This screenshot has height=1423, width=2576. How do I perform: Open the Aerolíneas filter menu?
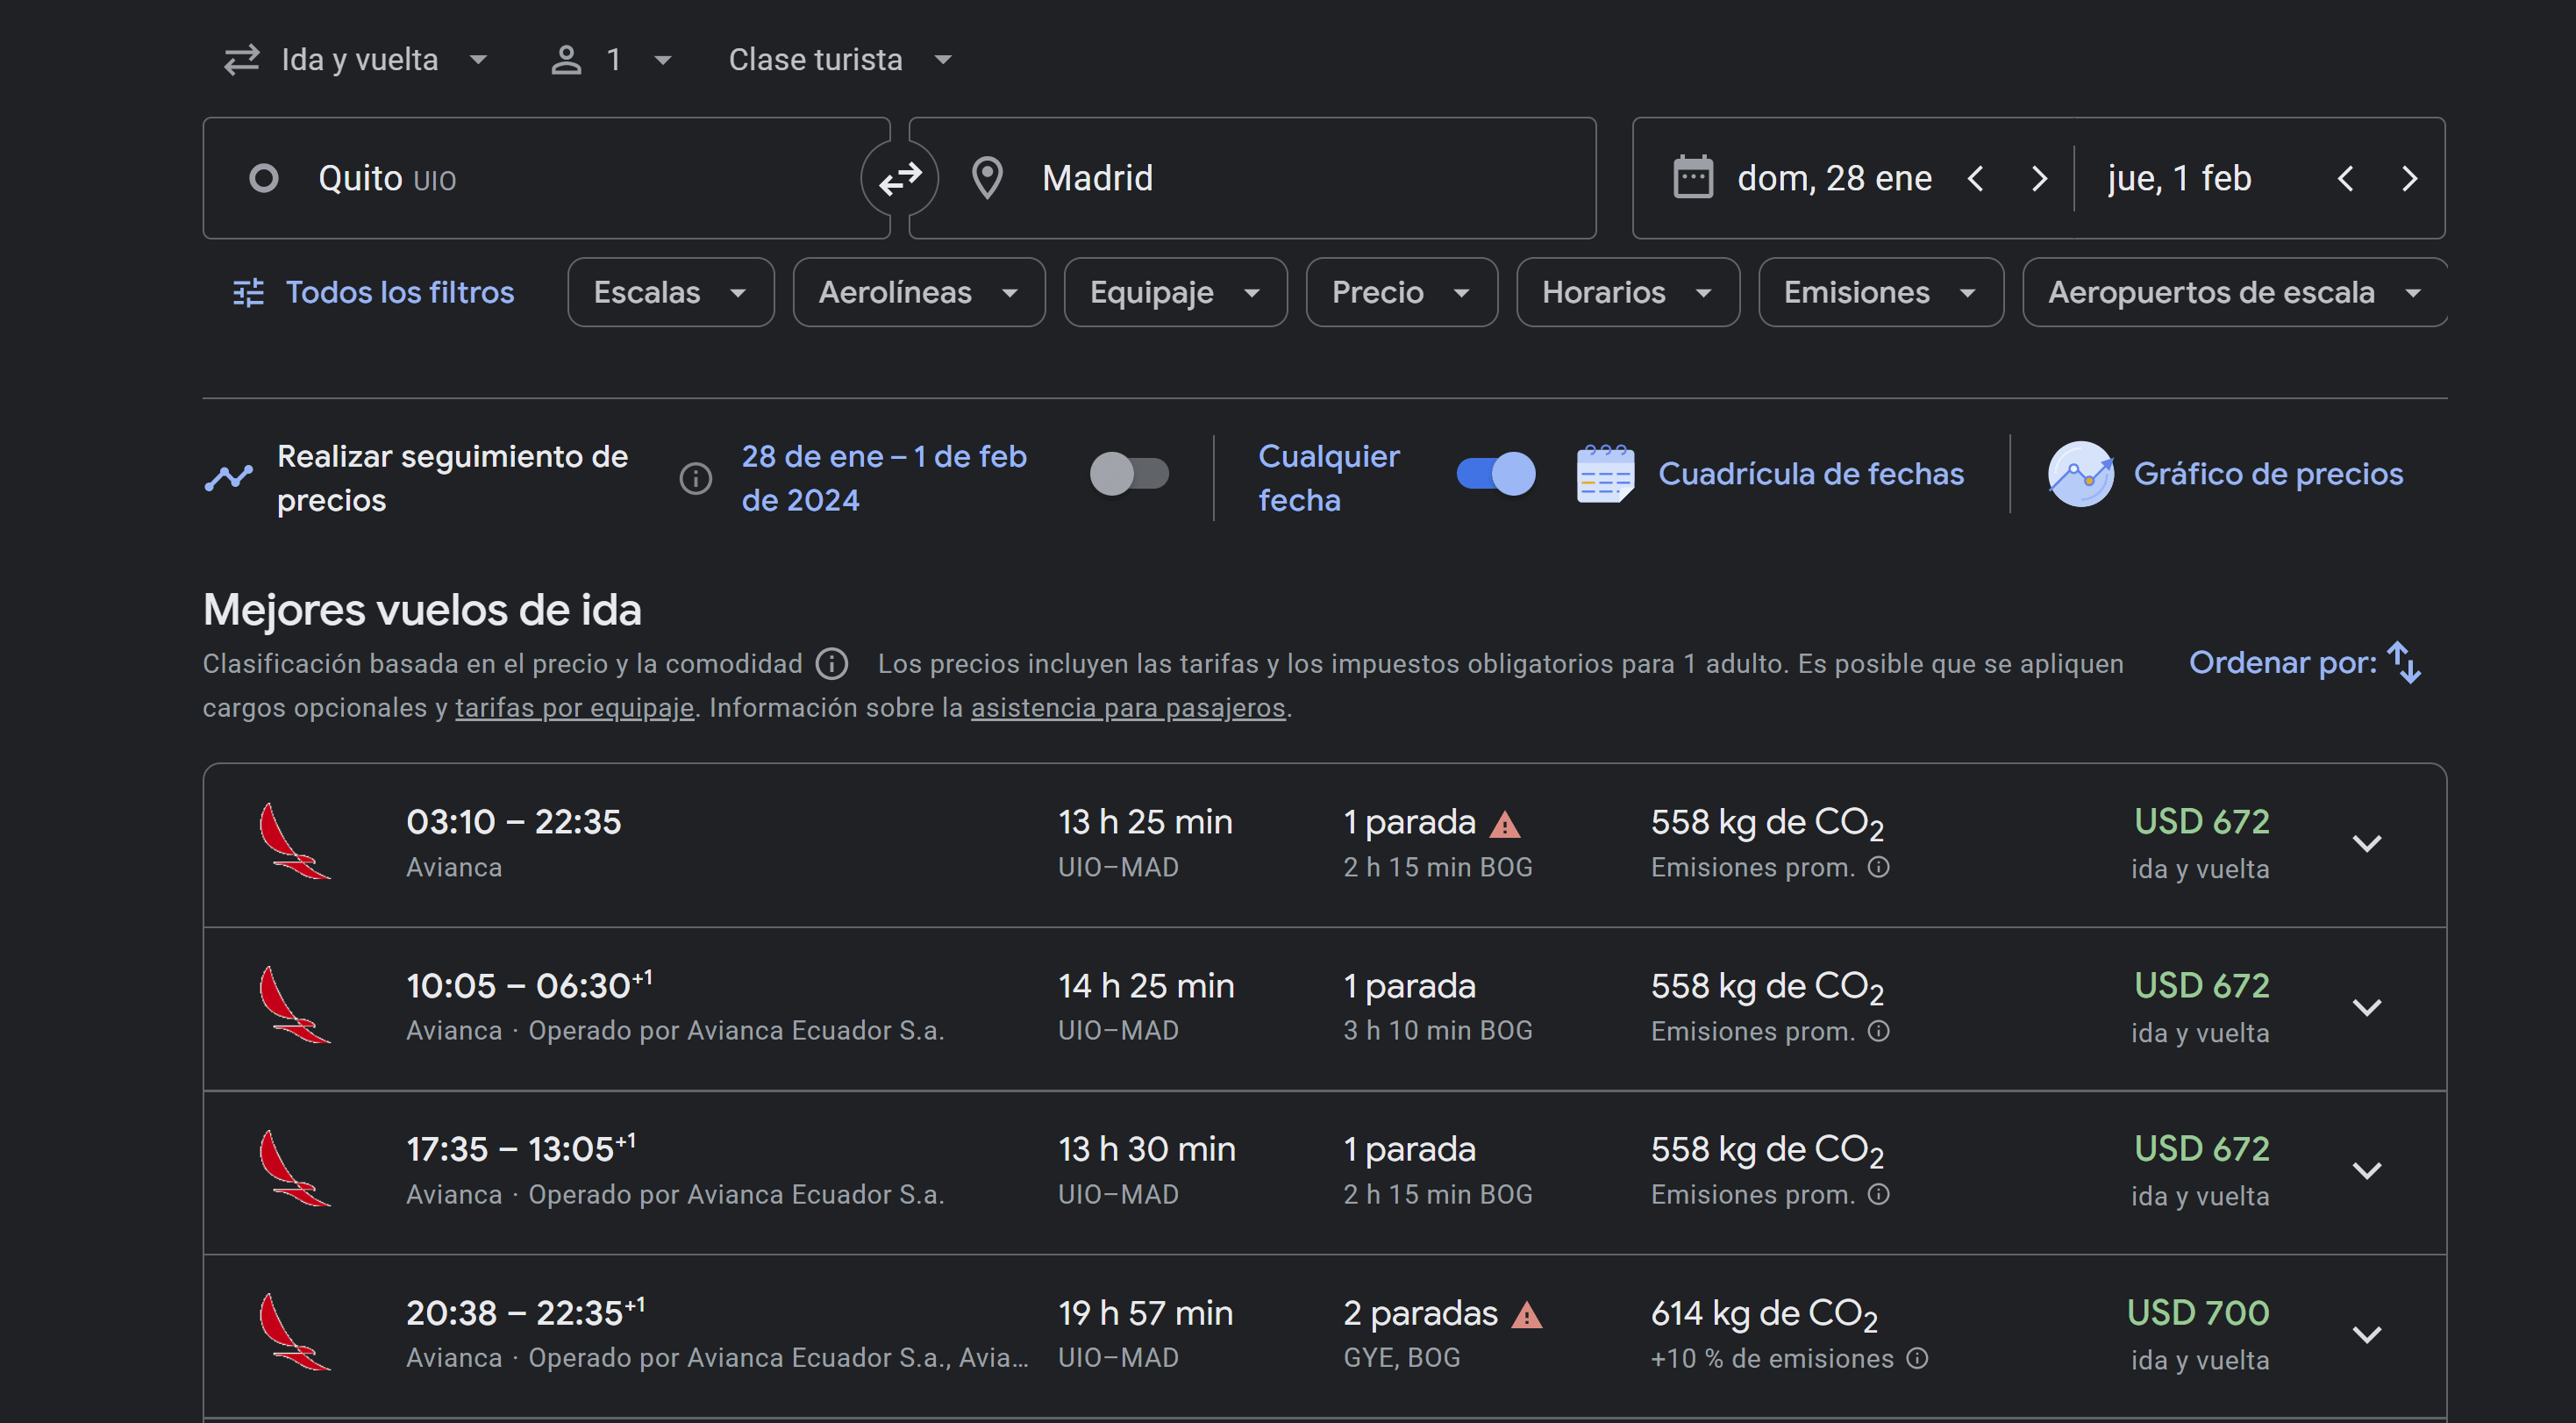click(918, 292)
